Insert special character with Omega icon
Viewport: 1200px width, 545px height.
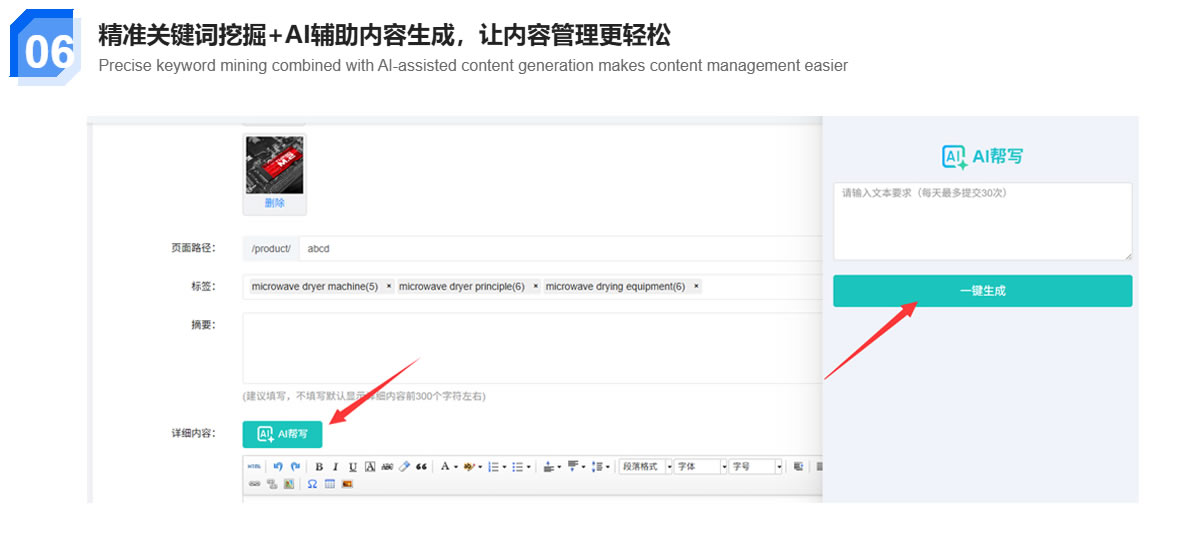[x=312, y=484]
